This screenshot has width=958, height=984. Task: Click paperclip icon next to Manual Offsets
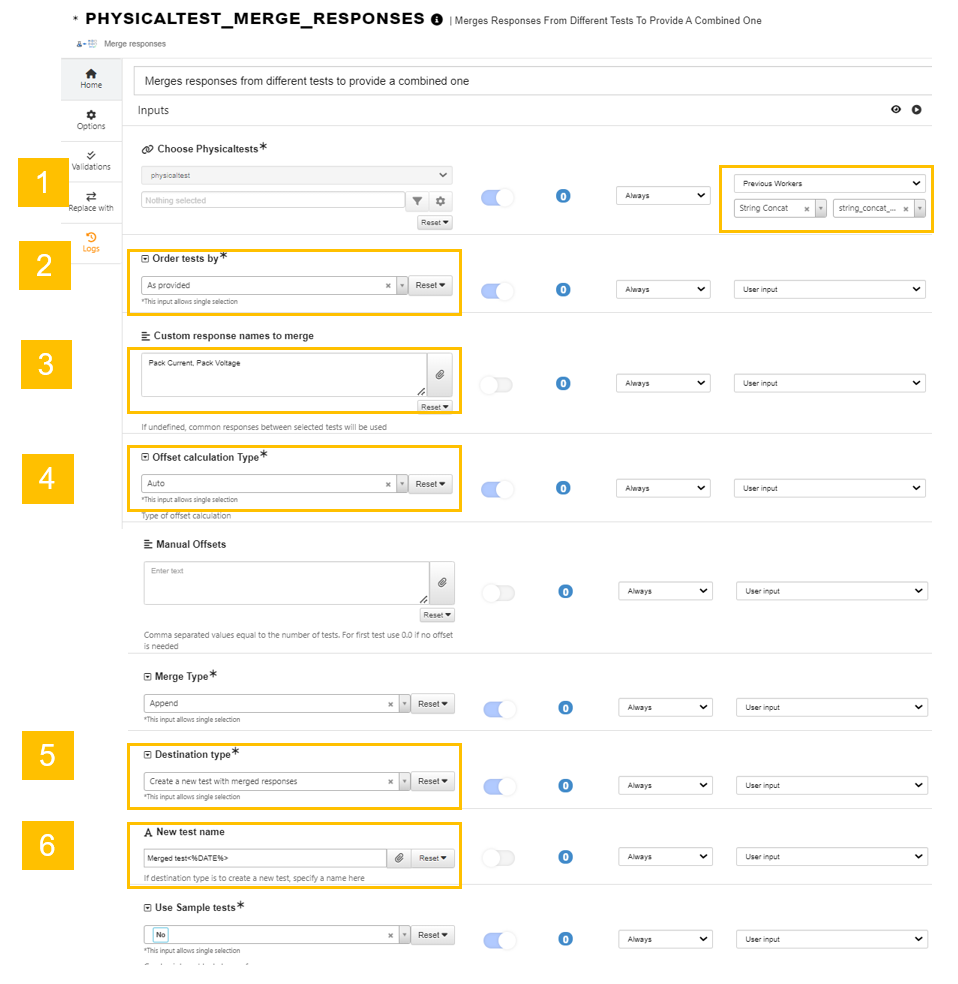[442, 583]
